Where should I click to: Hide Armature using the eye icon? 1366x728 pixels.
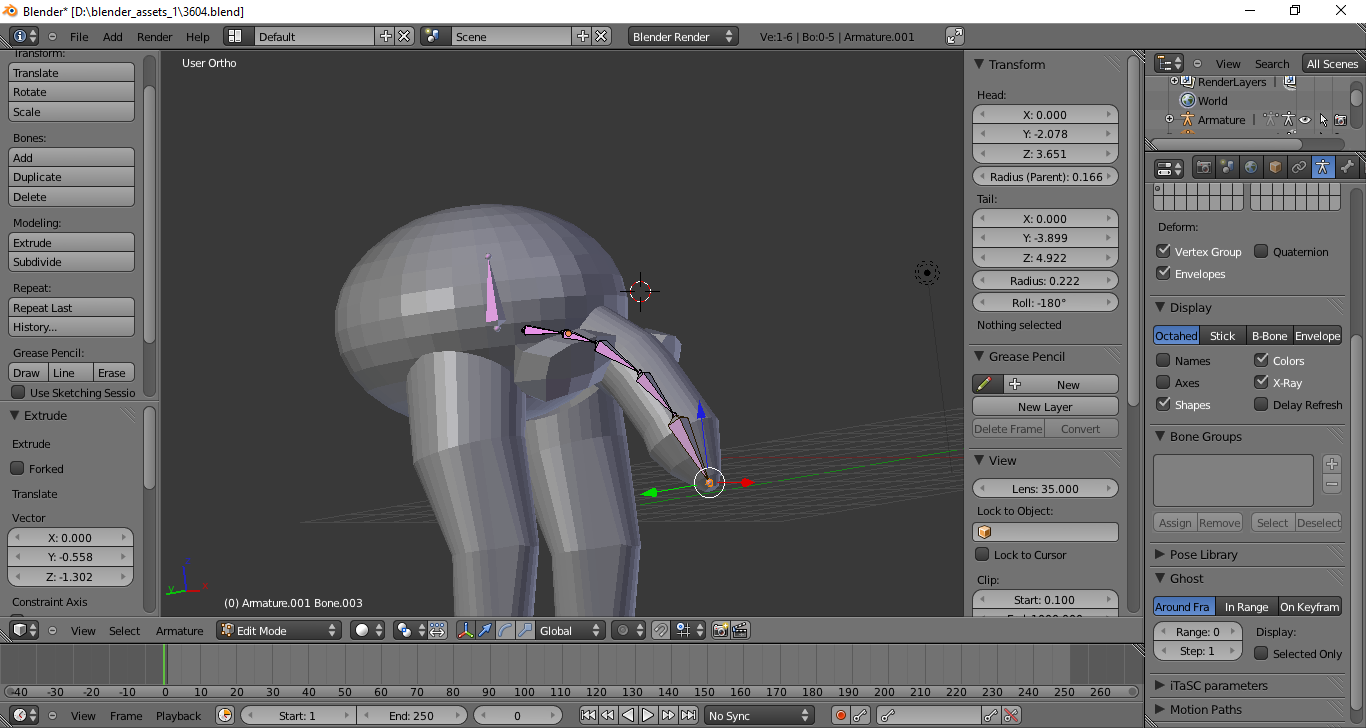pos(1305,120)
